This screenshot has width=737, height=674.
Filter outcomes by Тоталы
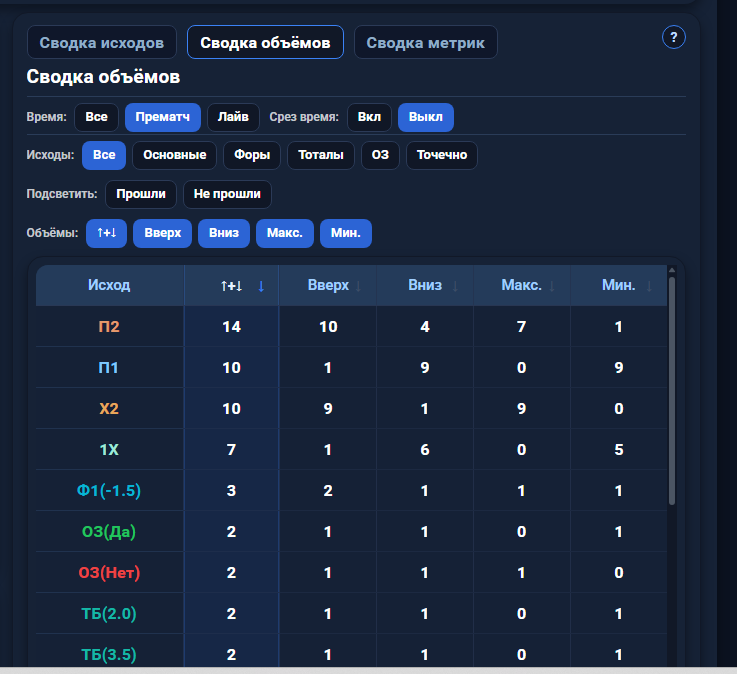pos(321,155)
